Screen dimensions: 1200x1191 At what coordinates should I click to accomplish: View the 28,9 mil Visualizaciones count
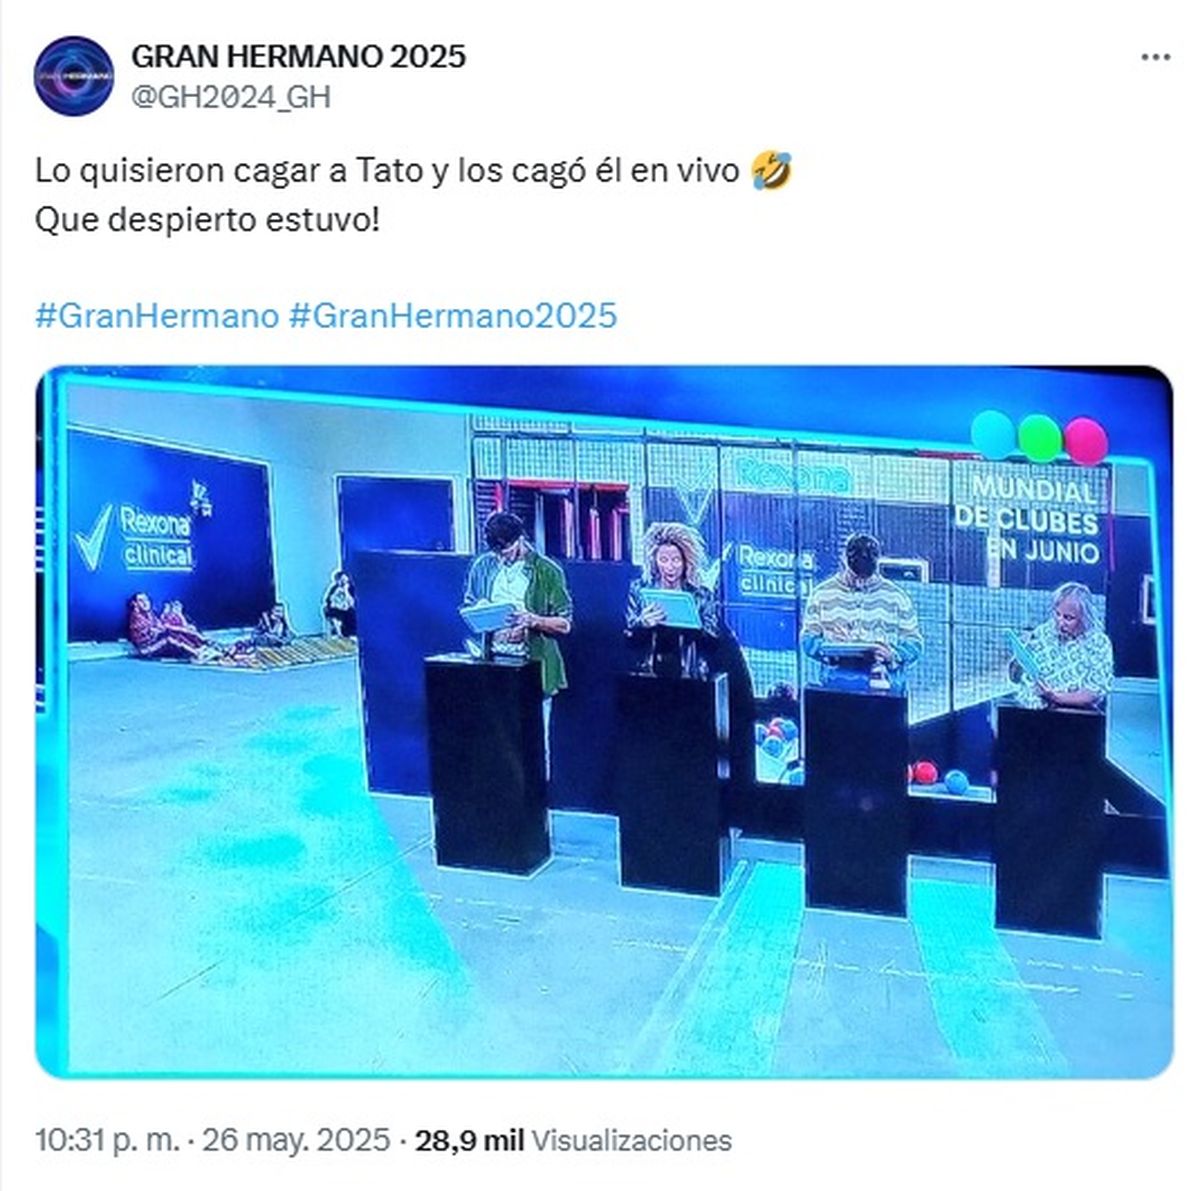click(573, 1140)
